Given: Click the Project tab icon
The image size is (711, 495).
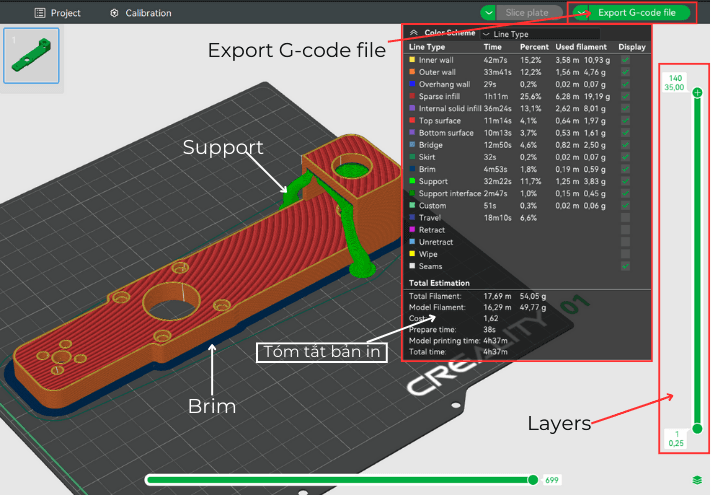Looking at the screenshot, I should pos(40,13).
